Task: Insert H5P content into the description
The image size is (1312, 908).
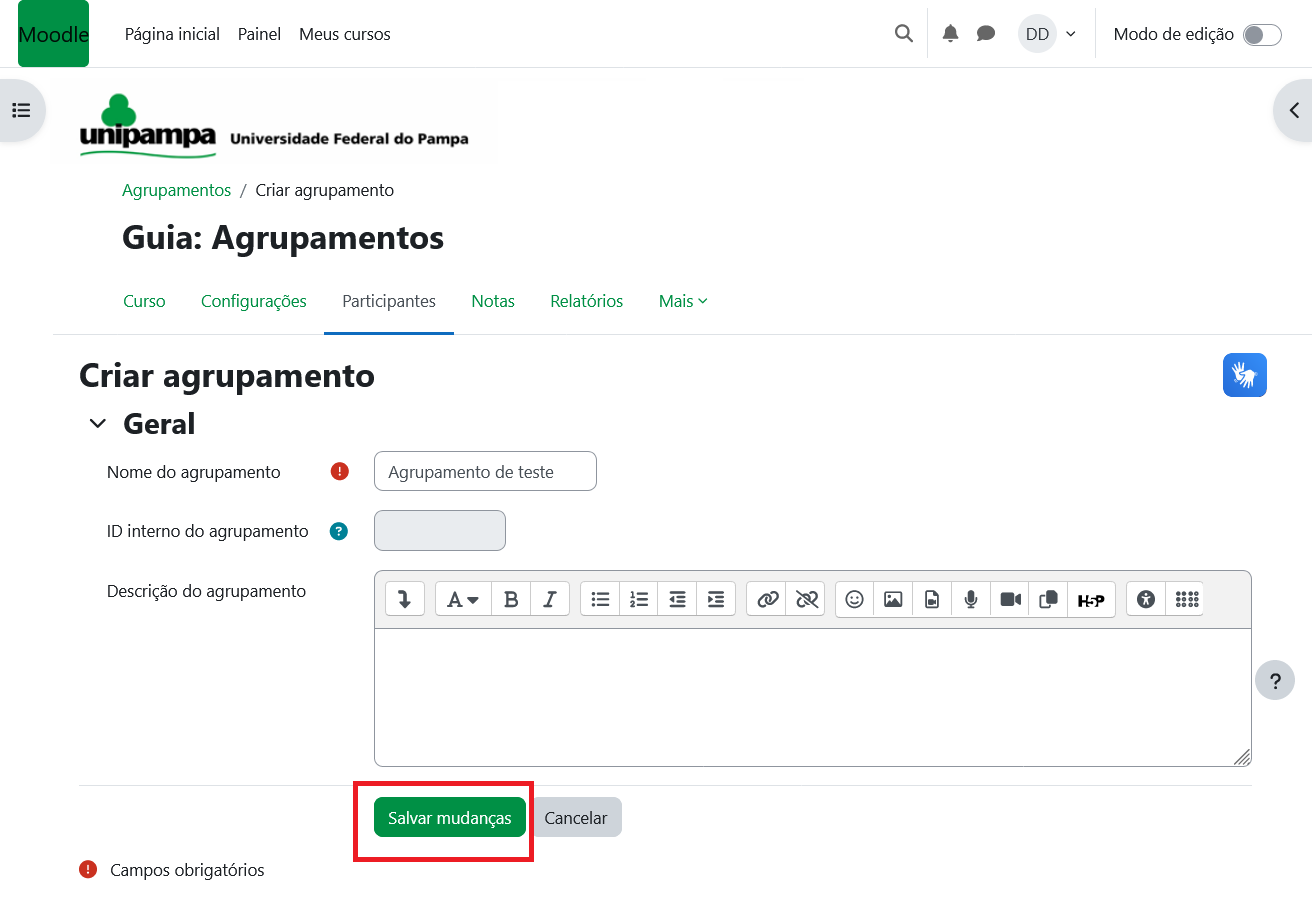Action: [1091, 599]
